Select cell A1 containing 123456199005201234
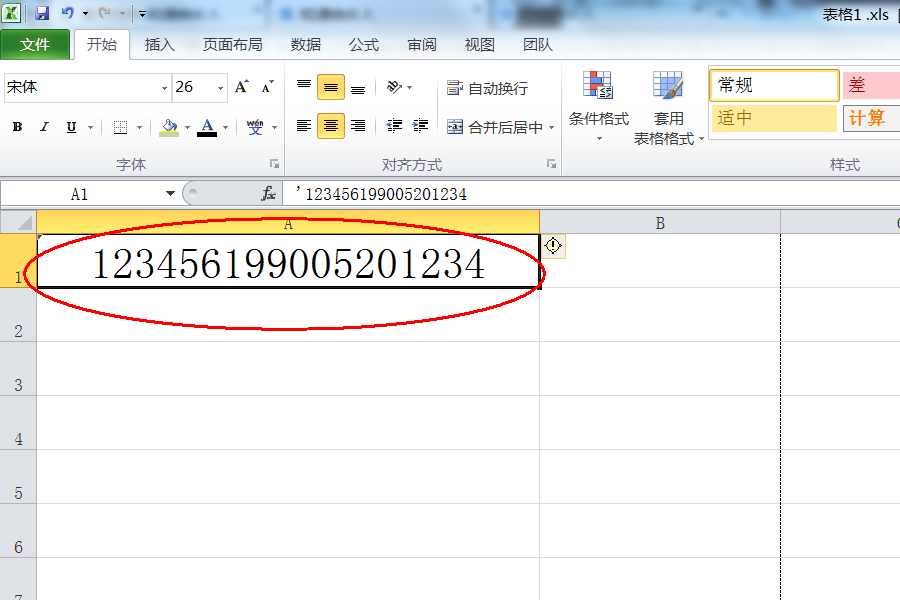900x600 pixels. pyautogui.click(x=288, y=261)
